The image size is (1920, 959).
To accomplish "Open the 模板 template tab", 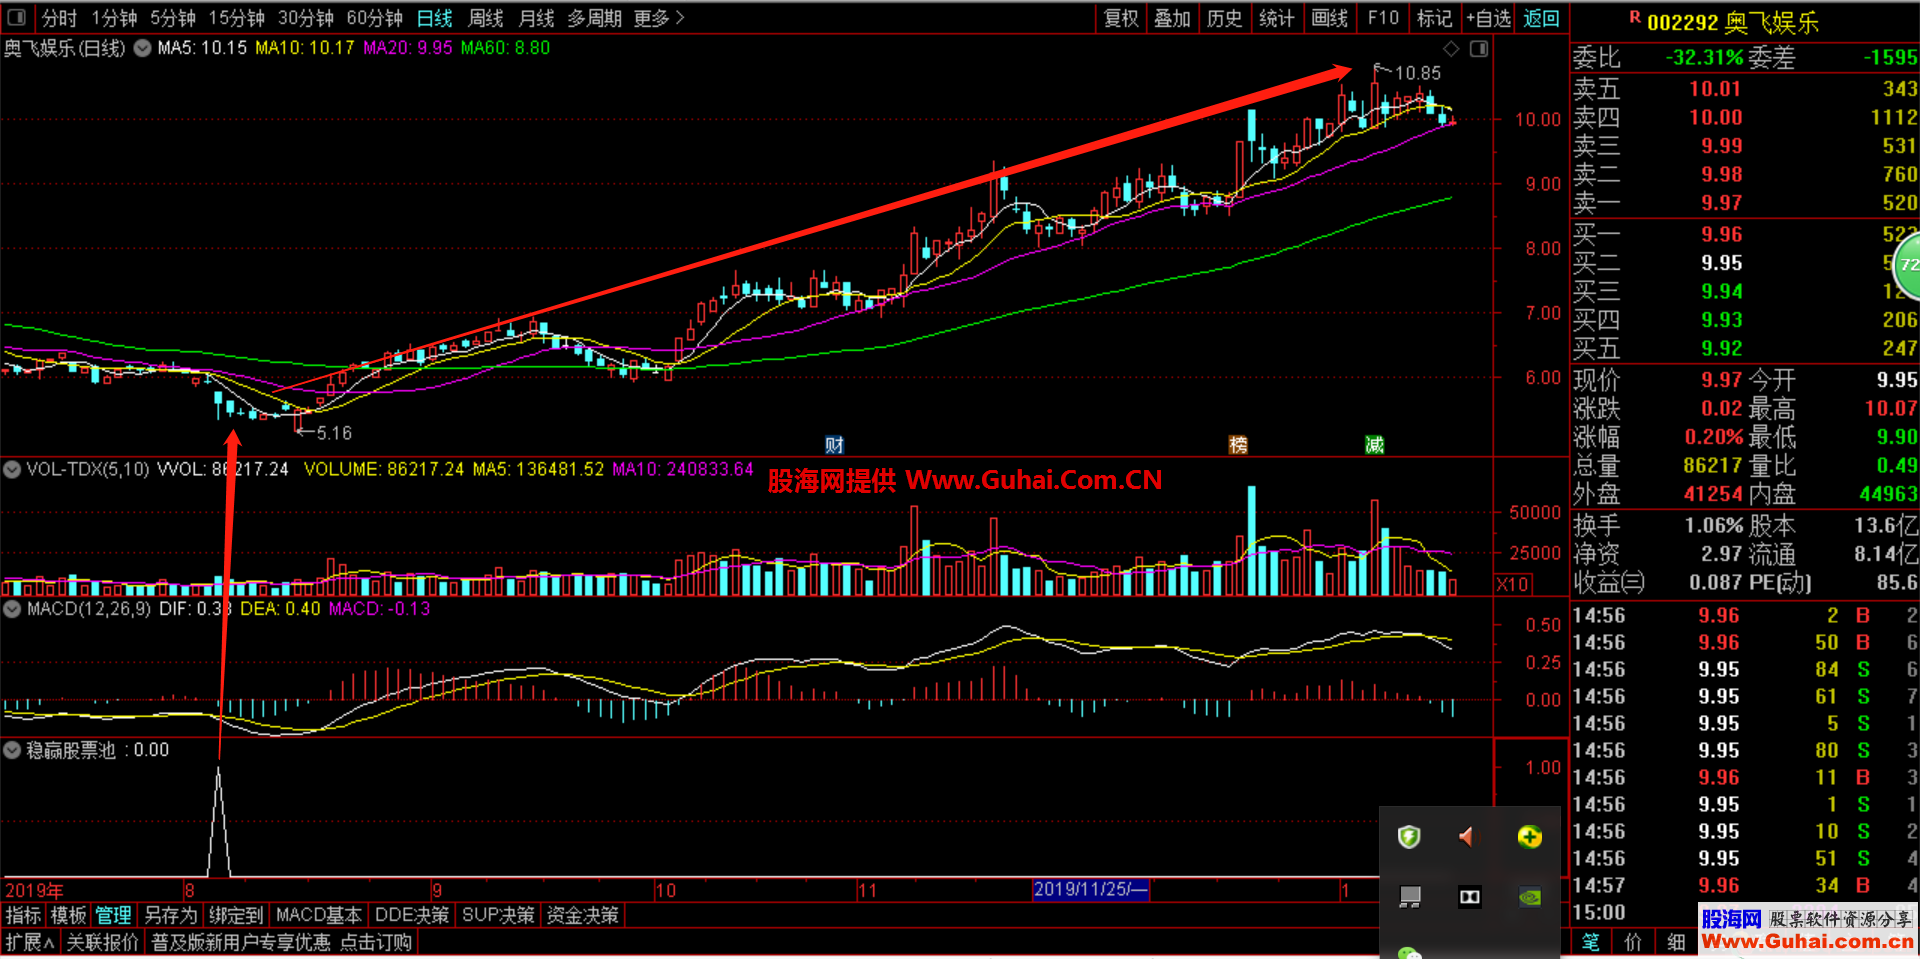I will (x=69, y=915).
